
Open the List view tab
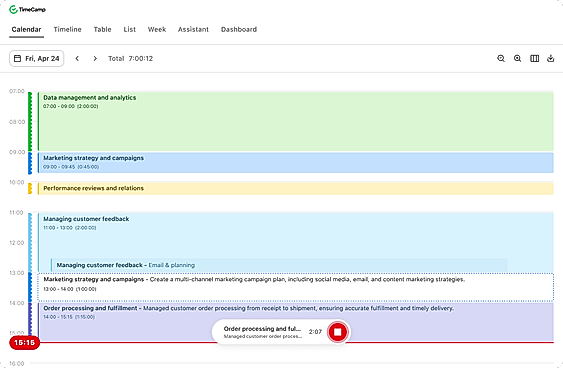pyautogui.click(x=130, y=29)
